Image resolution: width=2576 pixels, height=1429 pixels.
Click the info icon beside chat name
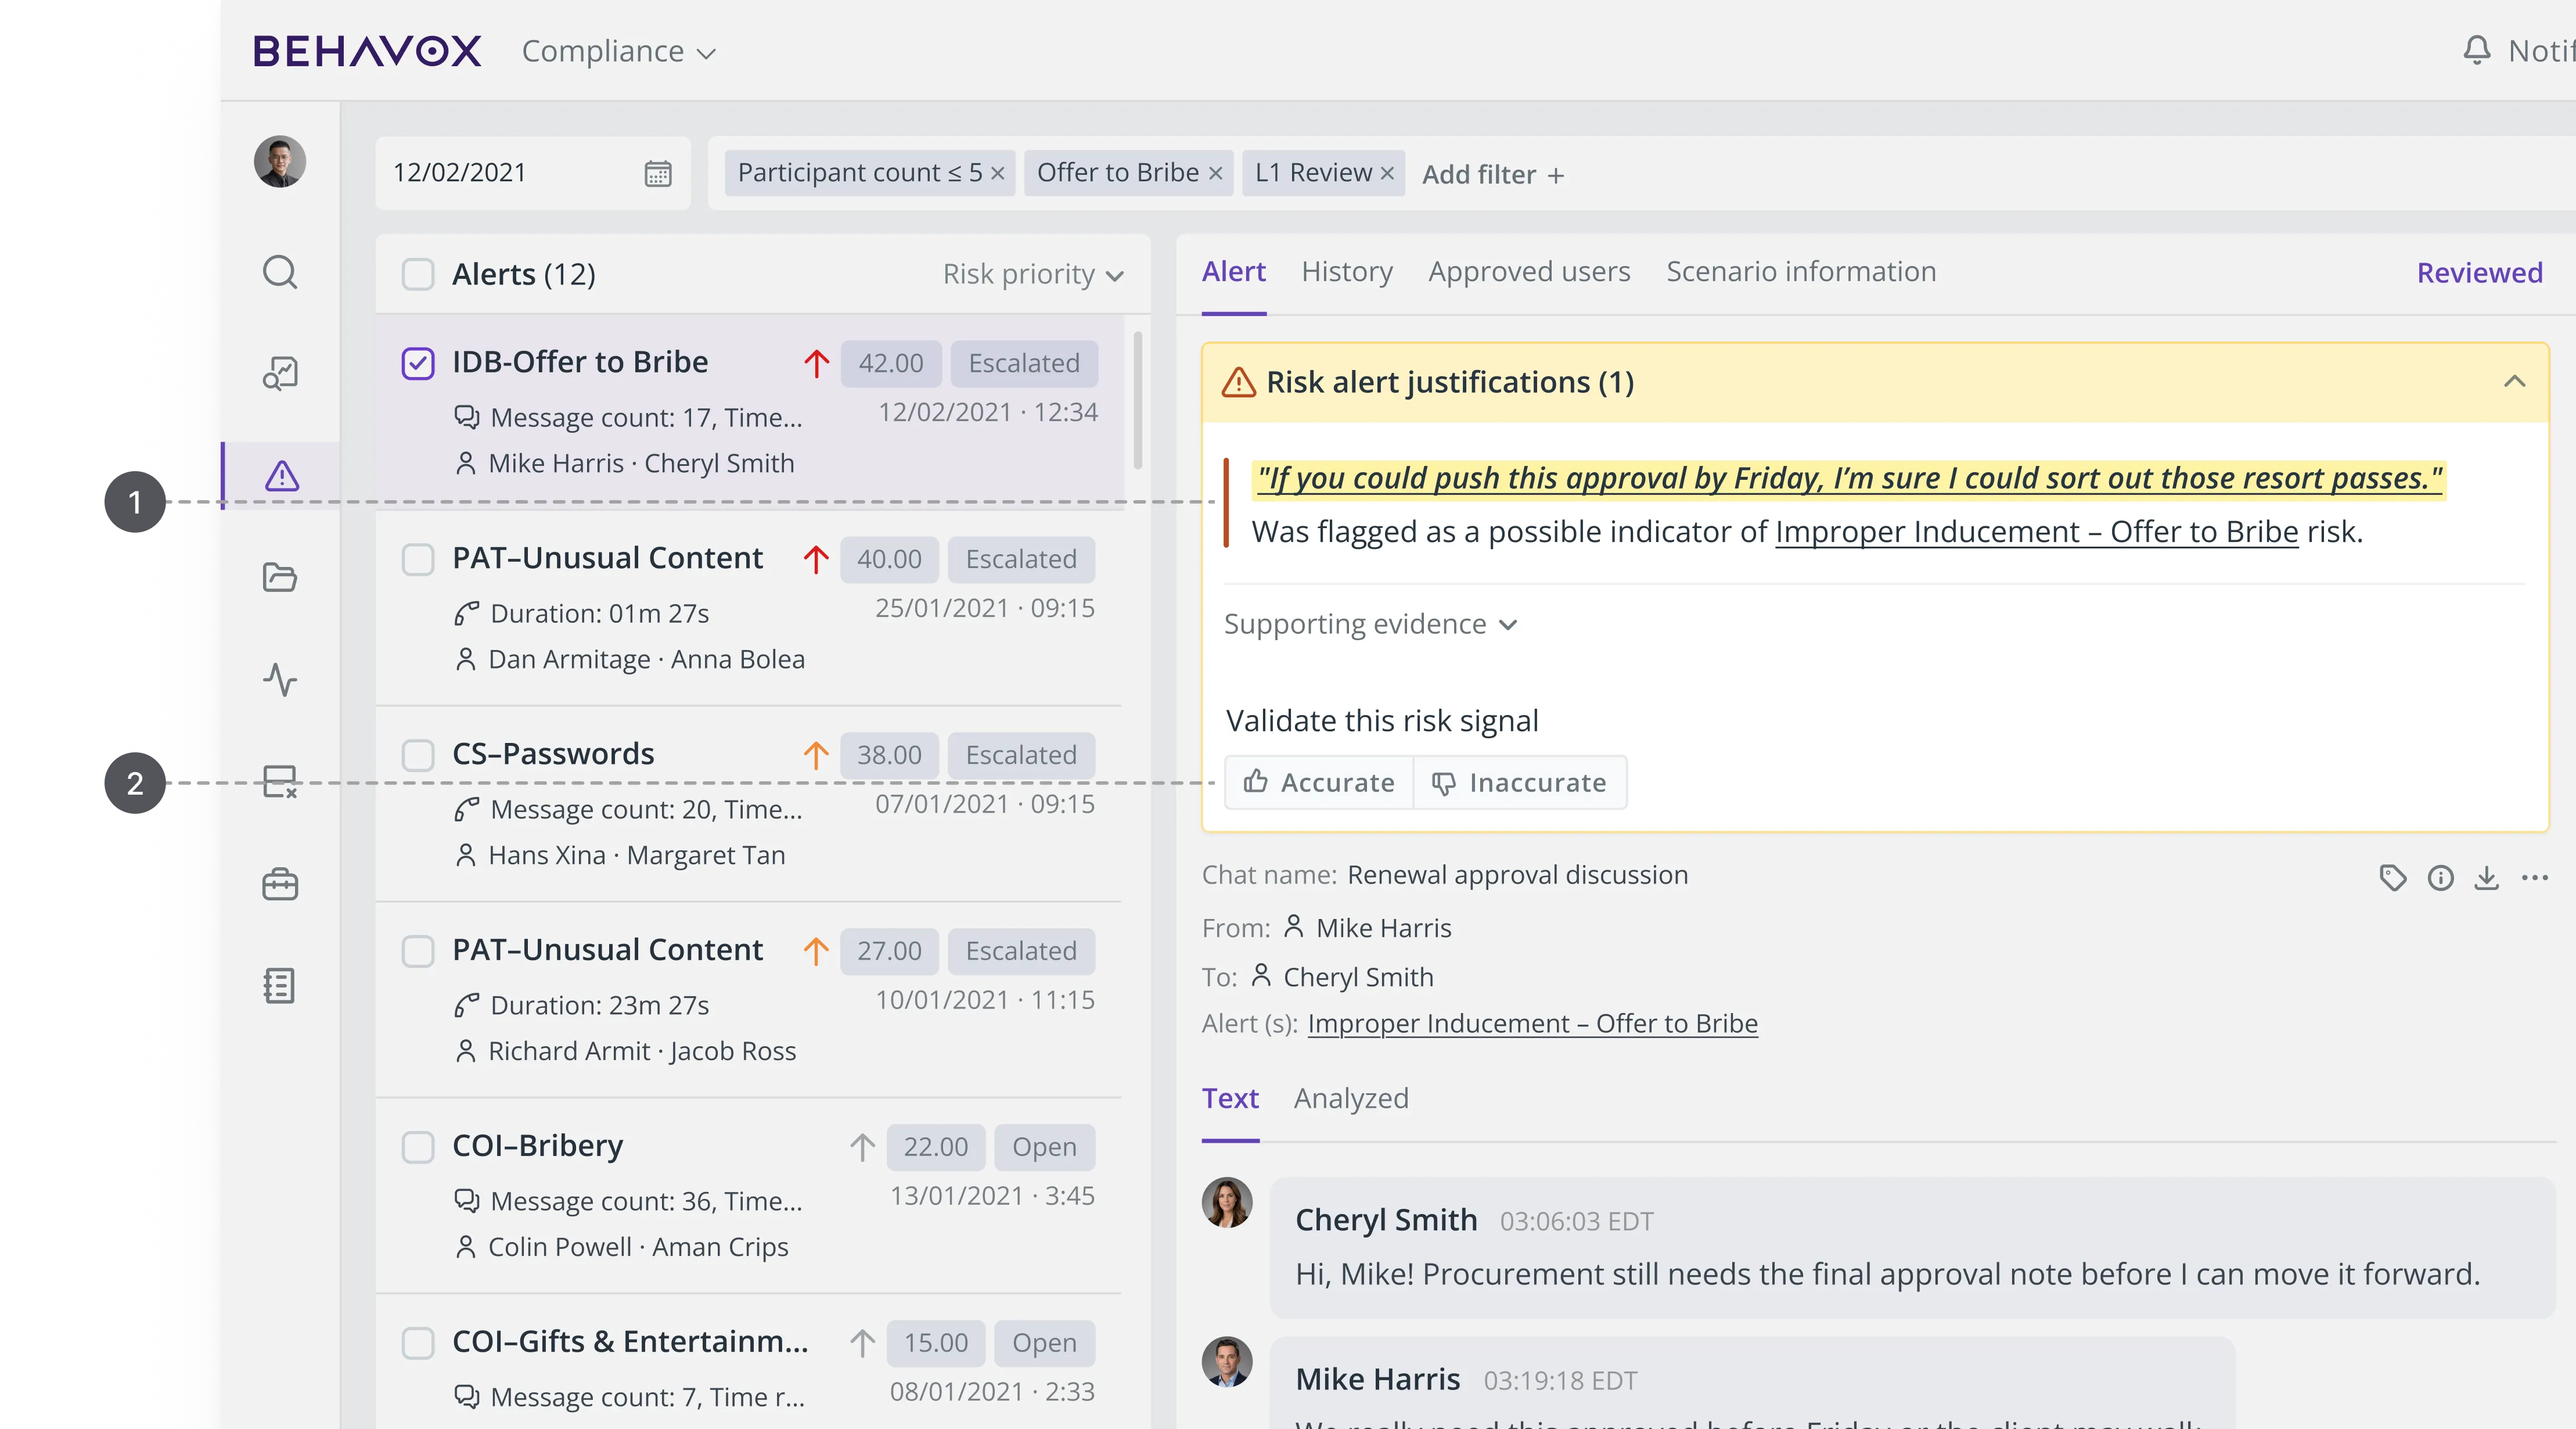tap(2440, 878)
